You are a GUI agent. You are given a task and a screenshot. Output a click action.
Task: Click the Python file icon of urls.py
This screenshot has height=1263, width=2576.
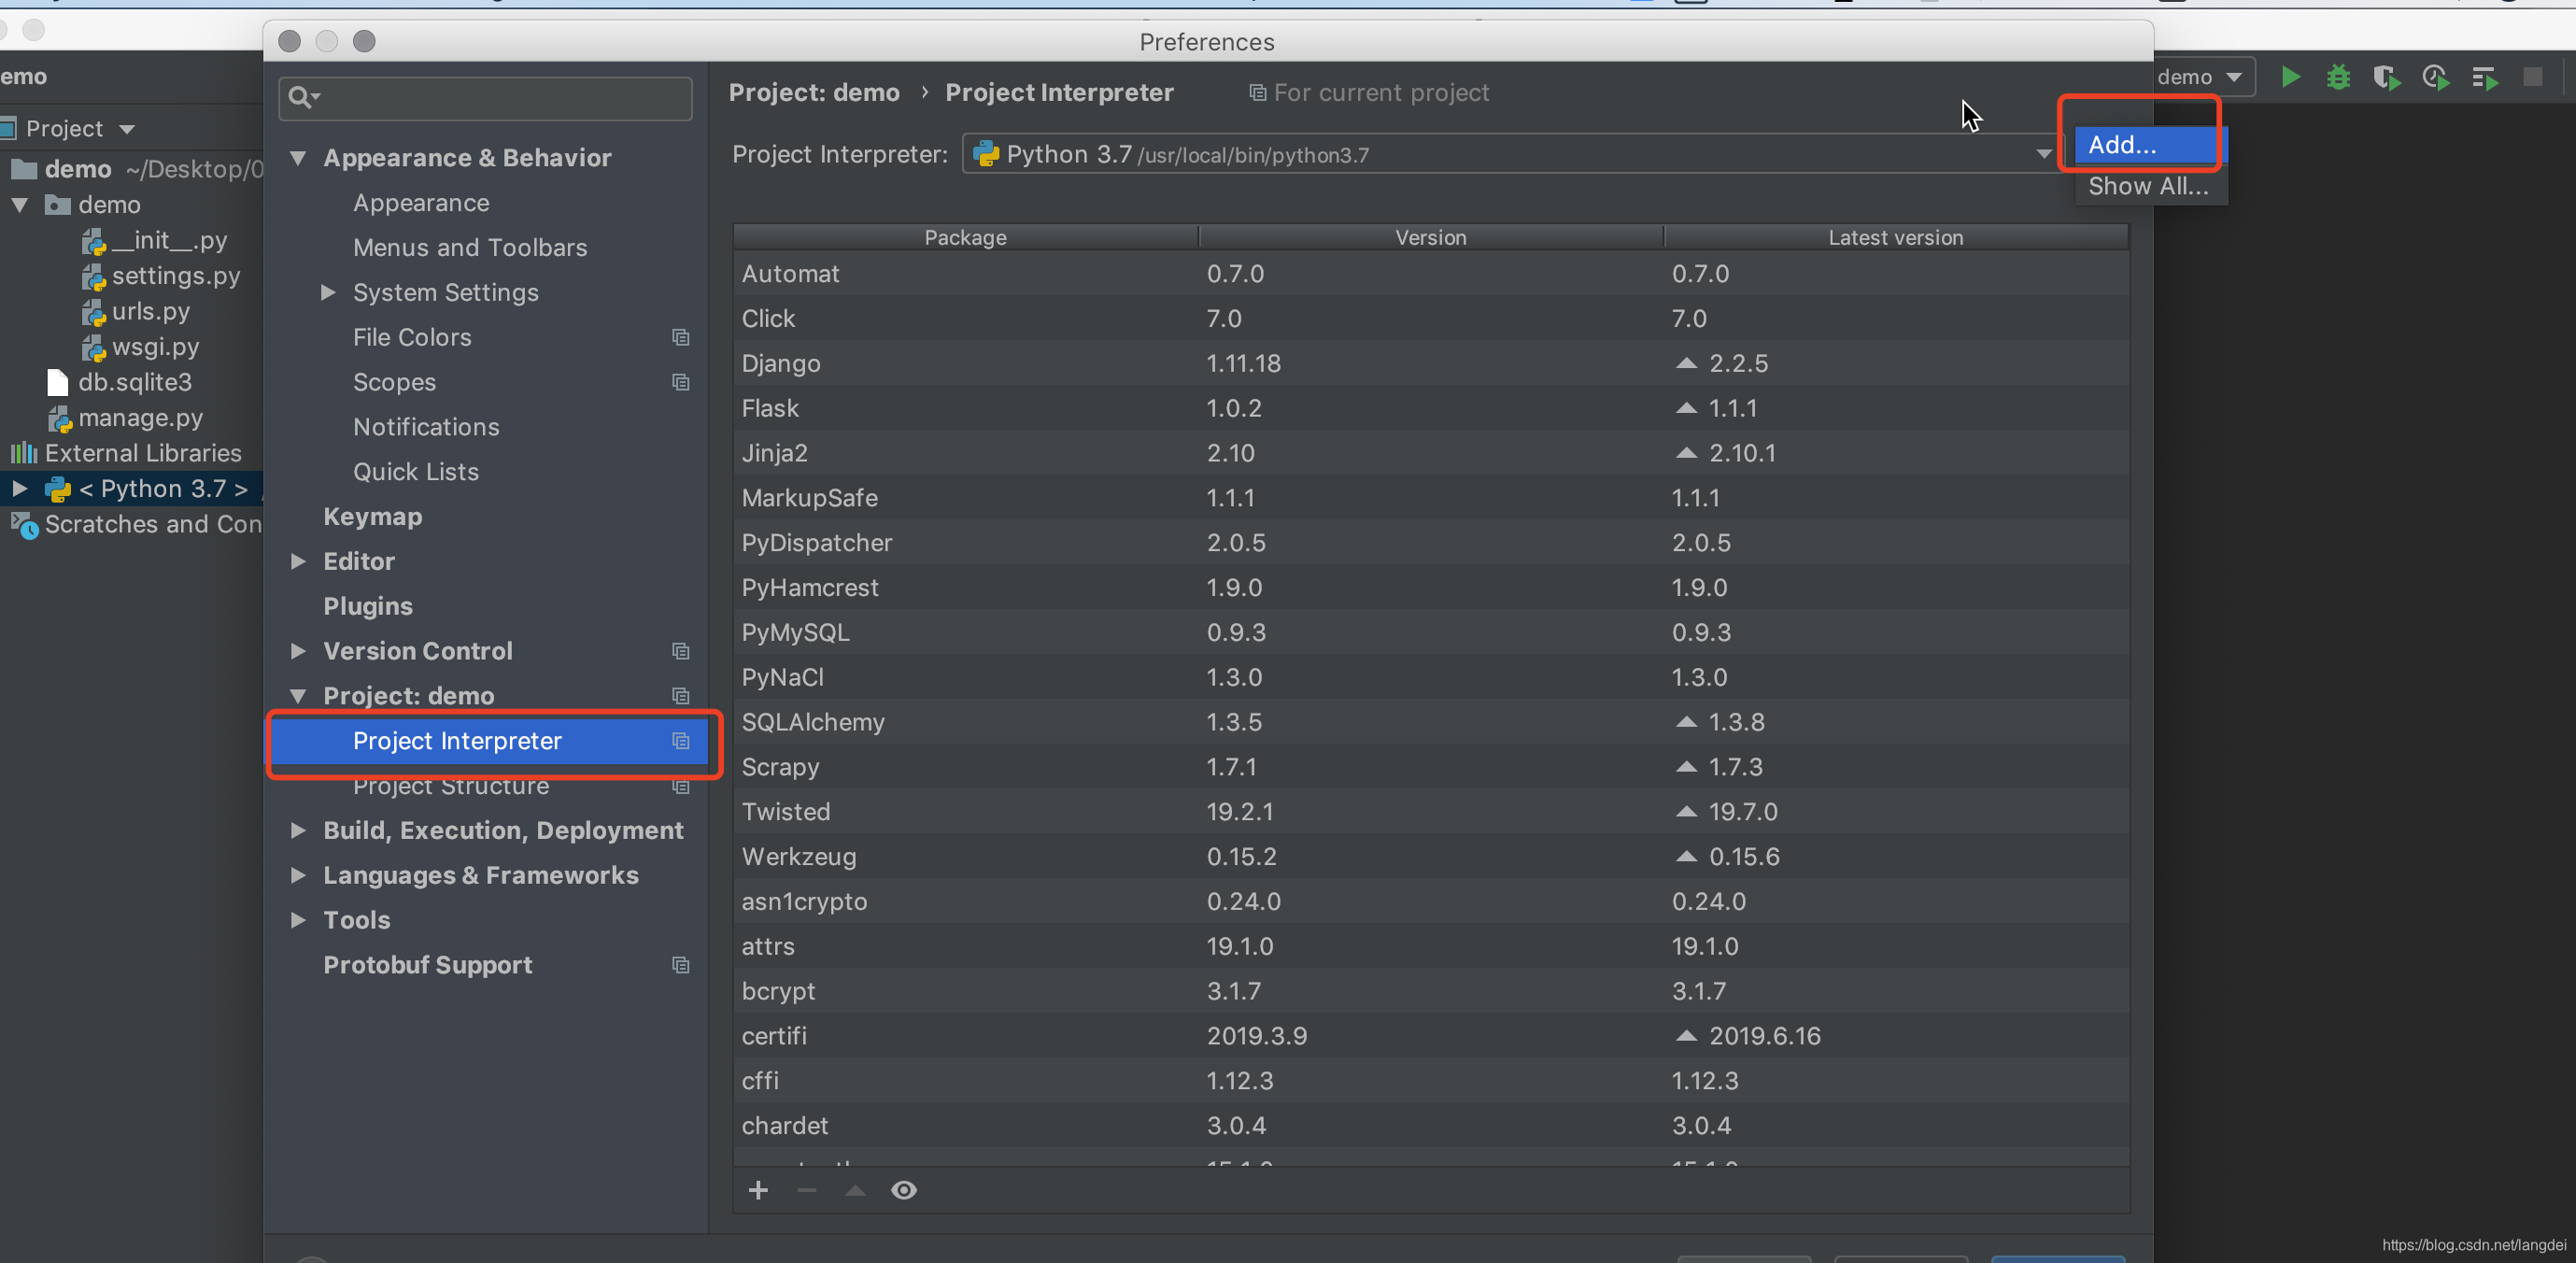[x=94, y=313]
